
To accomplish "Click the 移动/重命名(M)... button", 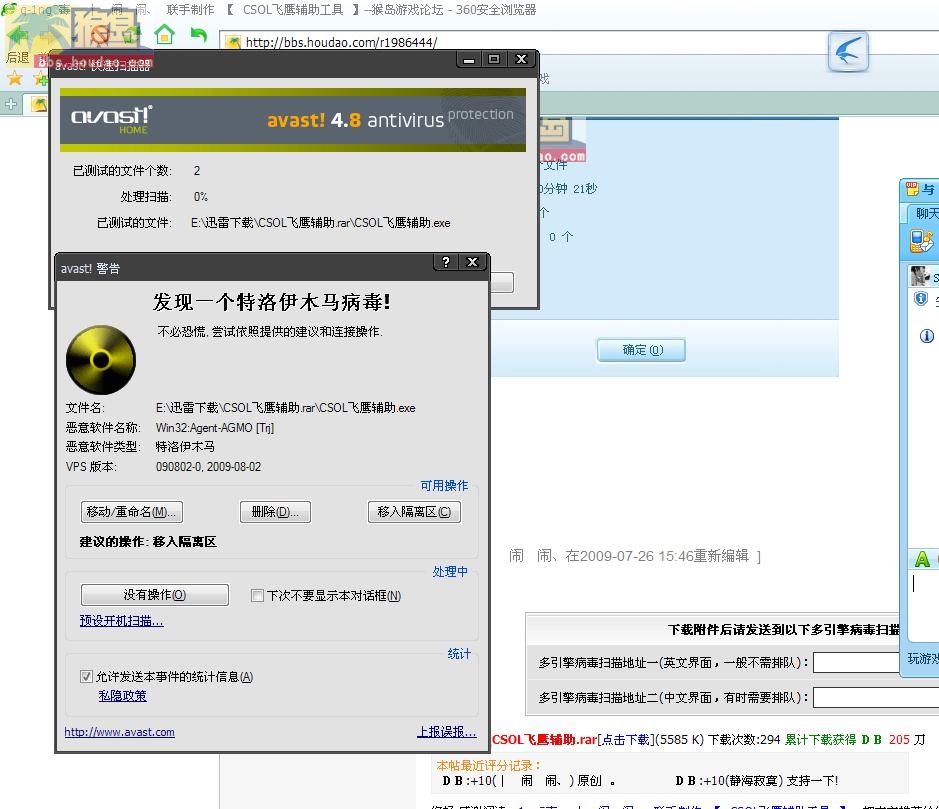I will pyautogui.click(x=132, y=512).
